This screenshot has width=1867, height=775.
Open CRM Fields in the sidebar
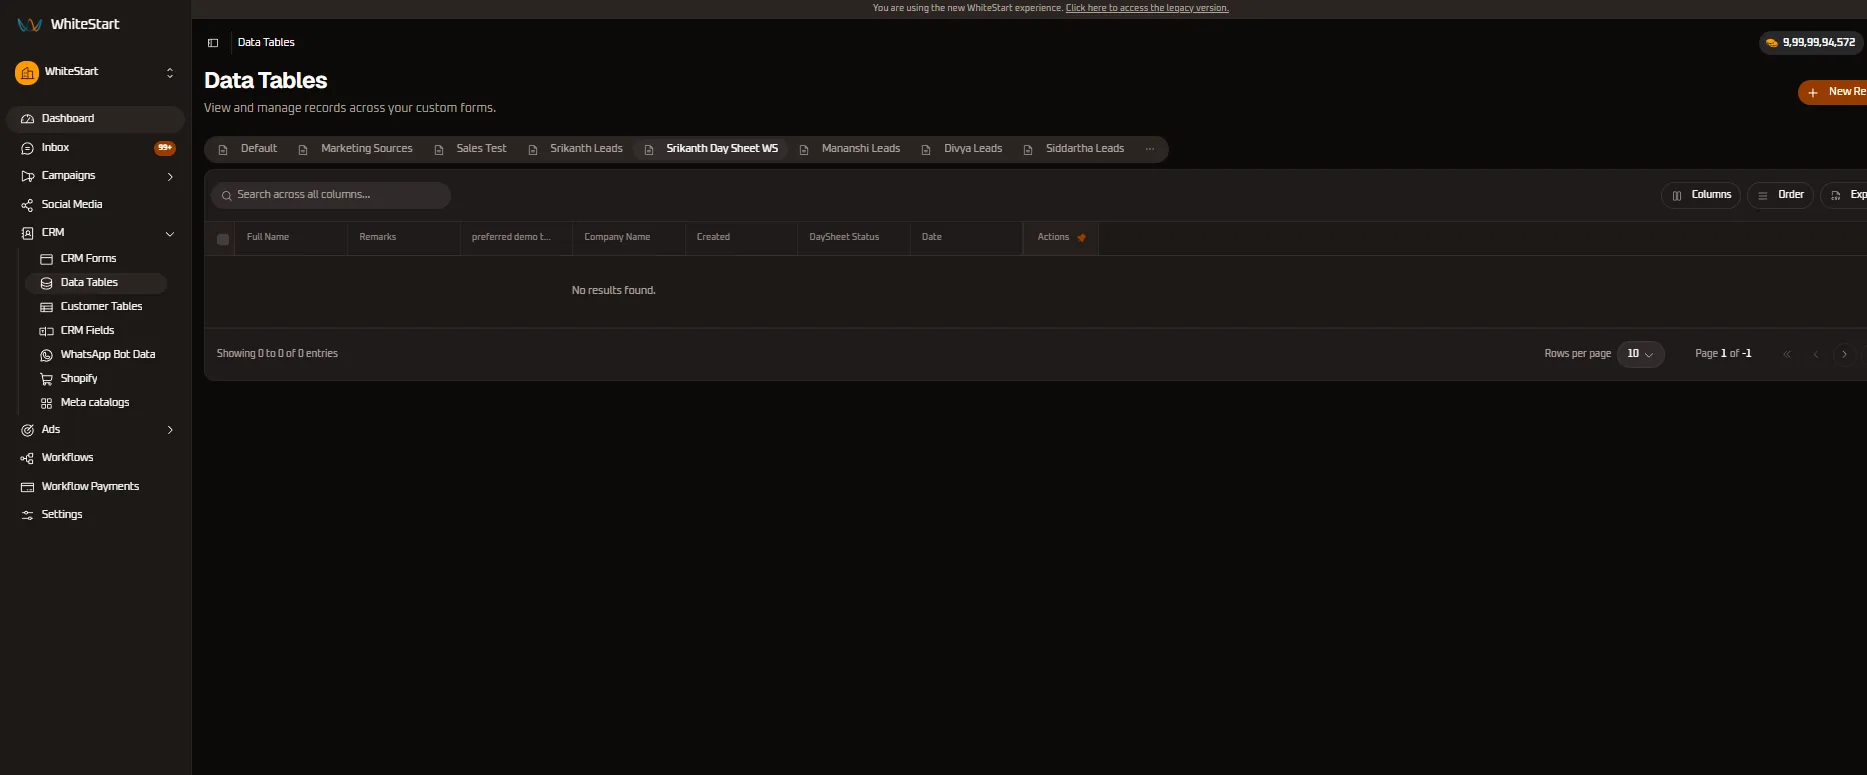(x=95, y=331)
